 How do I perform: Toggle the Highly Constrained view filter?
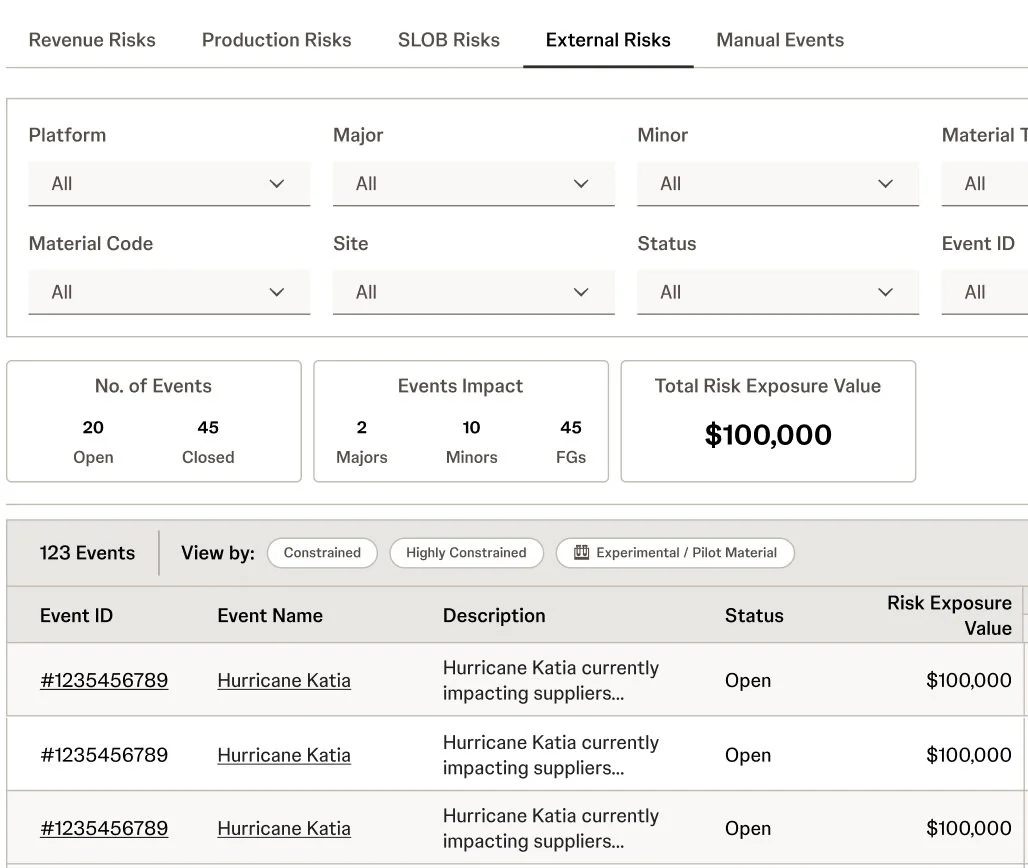pos(466,553)
